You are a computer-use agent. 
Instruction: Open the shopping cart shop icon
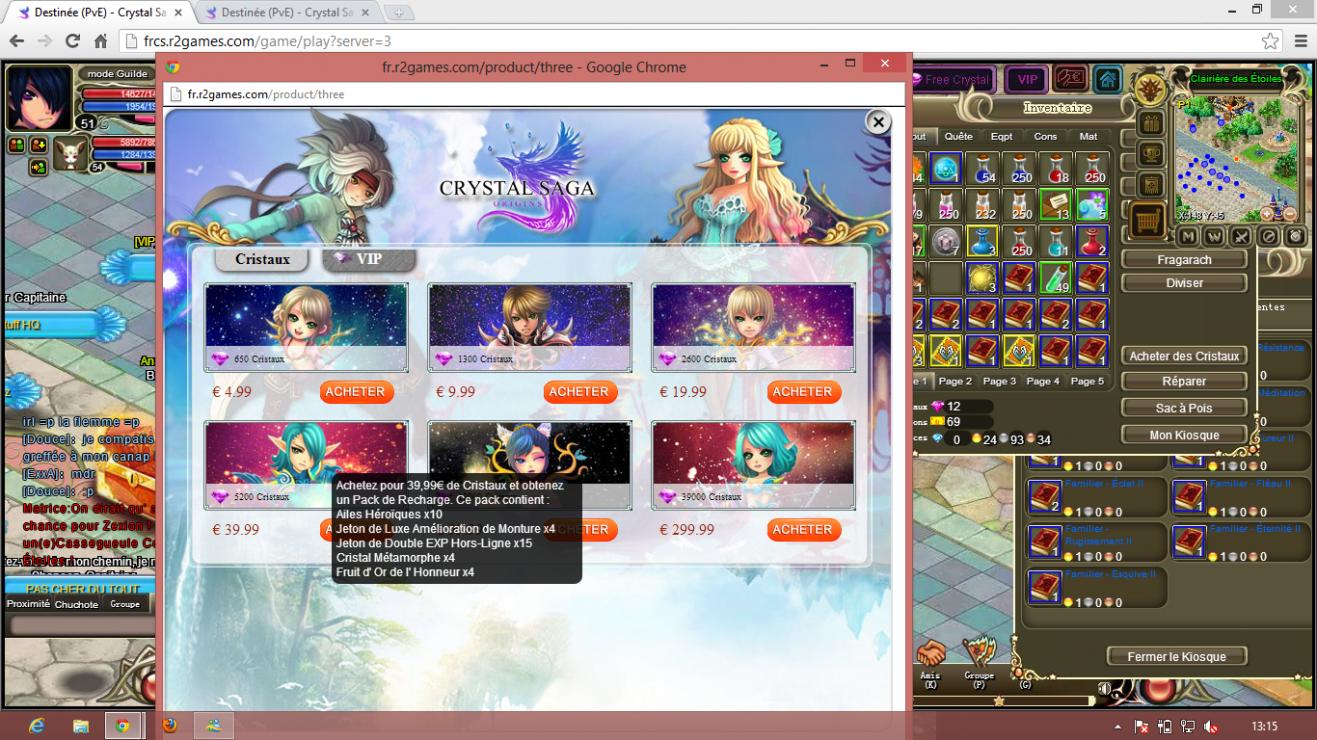pos(1148,221)
